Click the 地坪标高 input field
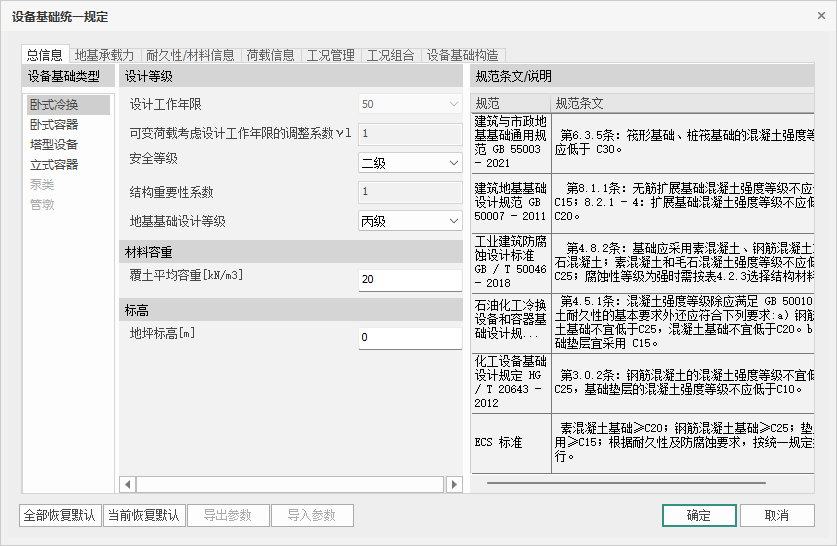This screenshot has height=546, width=837. [409, 338]
